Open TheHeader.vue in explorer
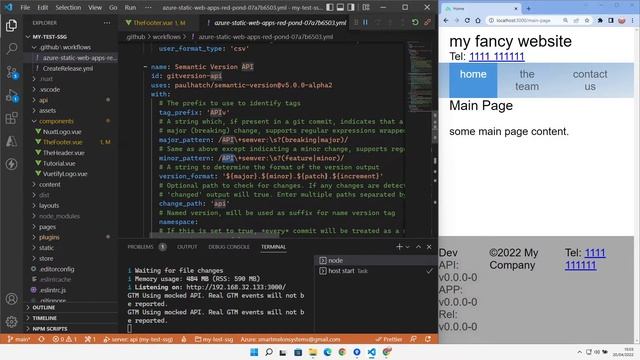The height and width of the screenshot is (360, 640). click(x=63, y=153)
